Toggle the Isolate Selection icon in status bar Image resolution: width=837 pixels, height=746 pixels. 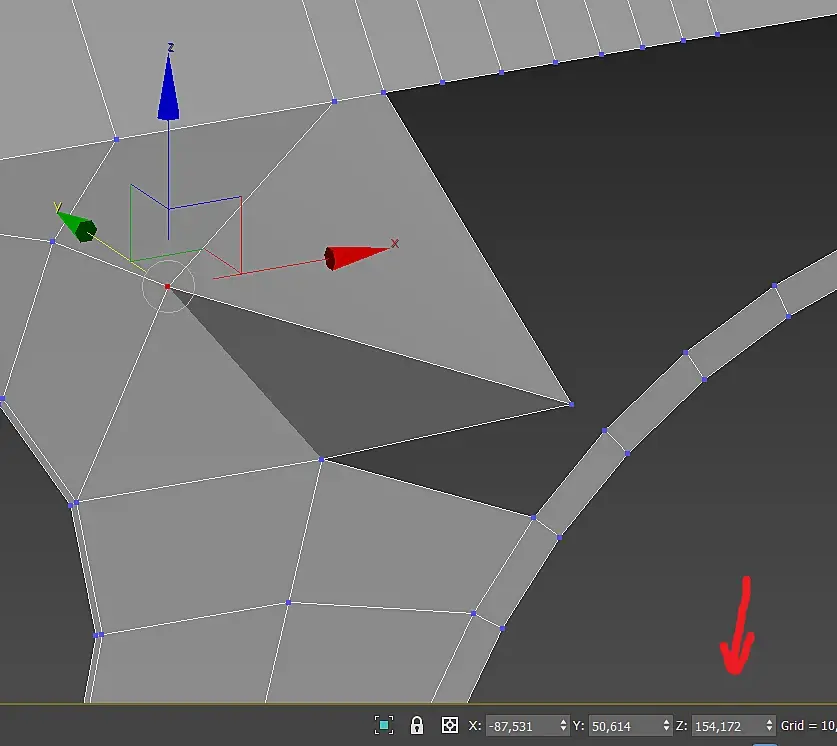384,725
